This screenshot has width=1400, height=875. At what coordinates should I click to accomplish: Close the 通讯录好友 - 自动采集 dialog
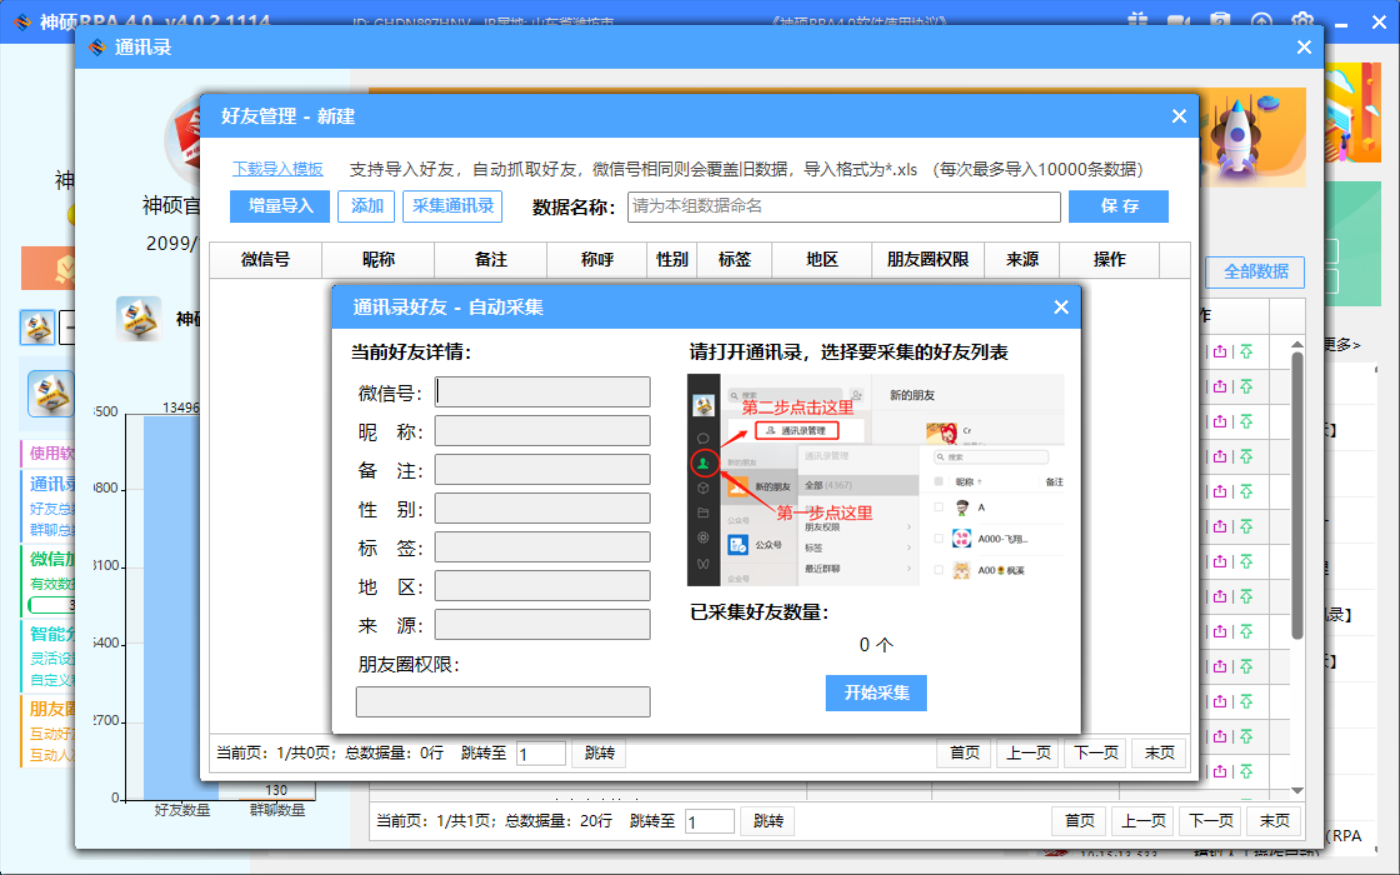pyautogui.click(x=1061, y=307)
